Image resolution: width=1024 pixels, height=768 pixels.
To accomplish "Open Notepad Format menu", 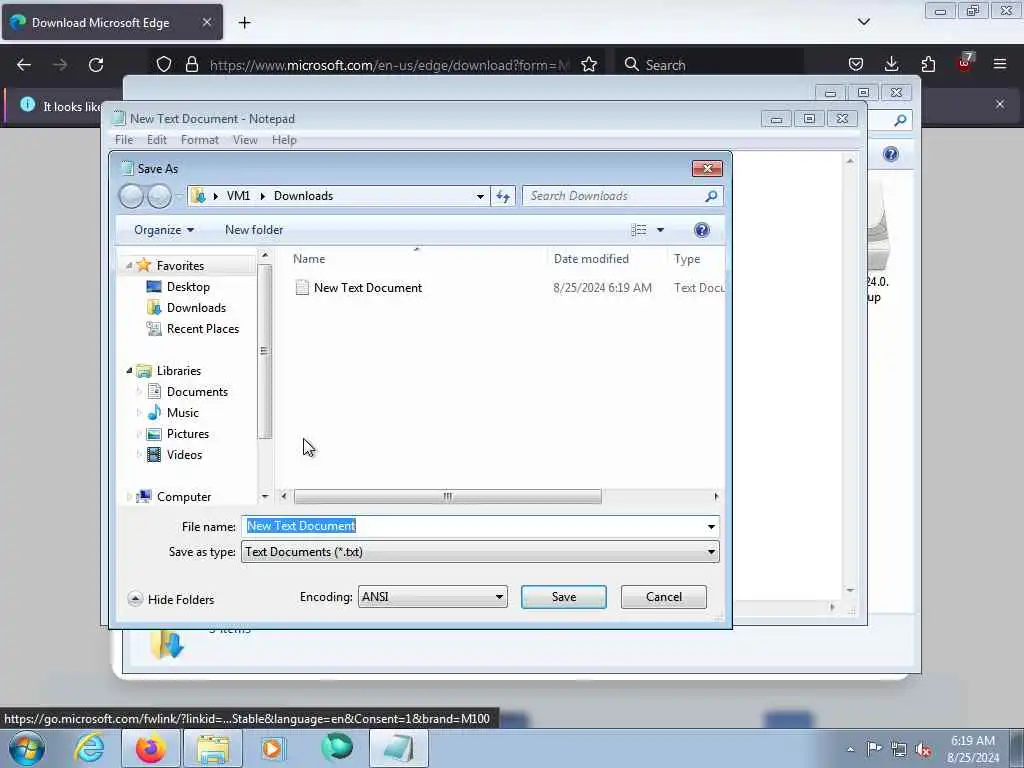I will coord(200,140).
